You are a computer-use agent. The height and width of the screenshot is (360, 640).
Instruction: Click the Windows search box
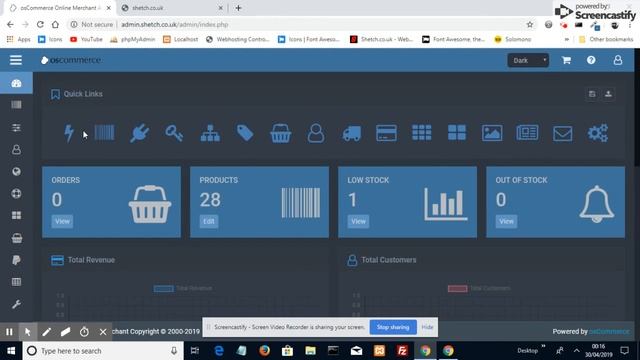[102, 351]
